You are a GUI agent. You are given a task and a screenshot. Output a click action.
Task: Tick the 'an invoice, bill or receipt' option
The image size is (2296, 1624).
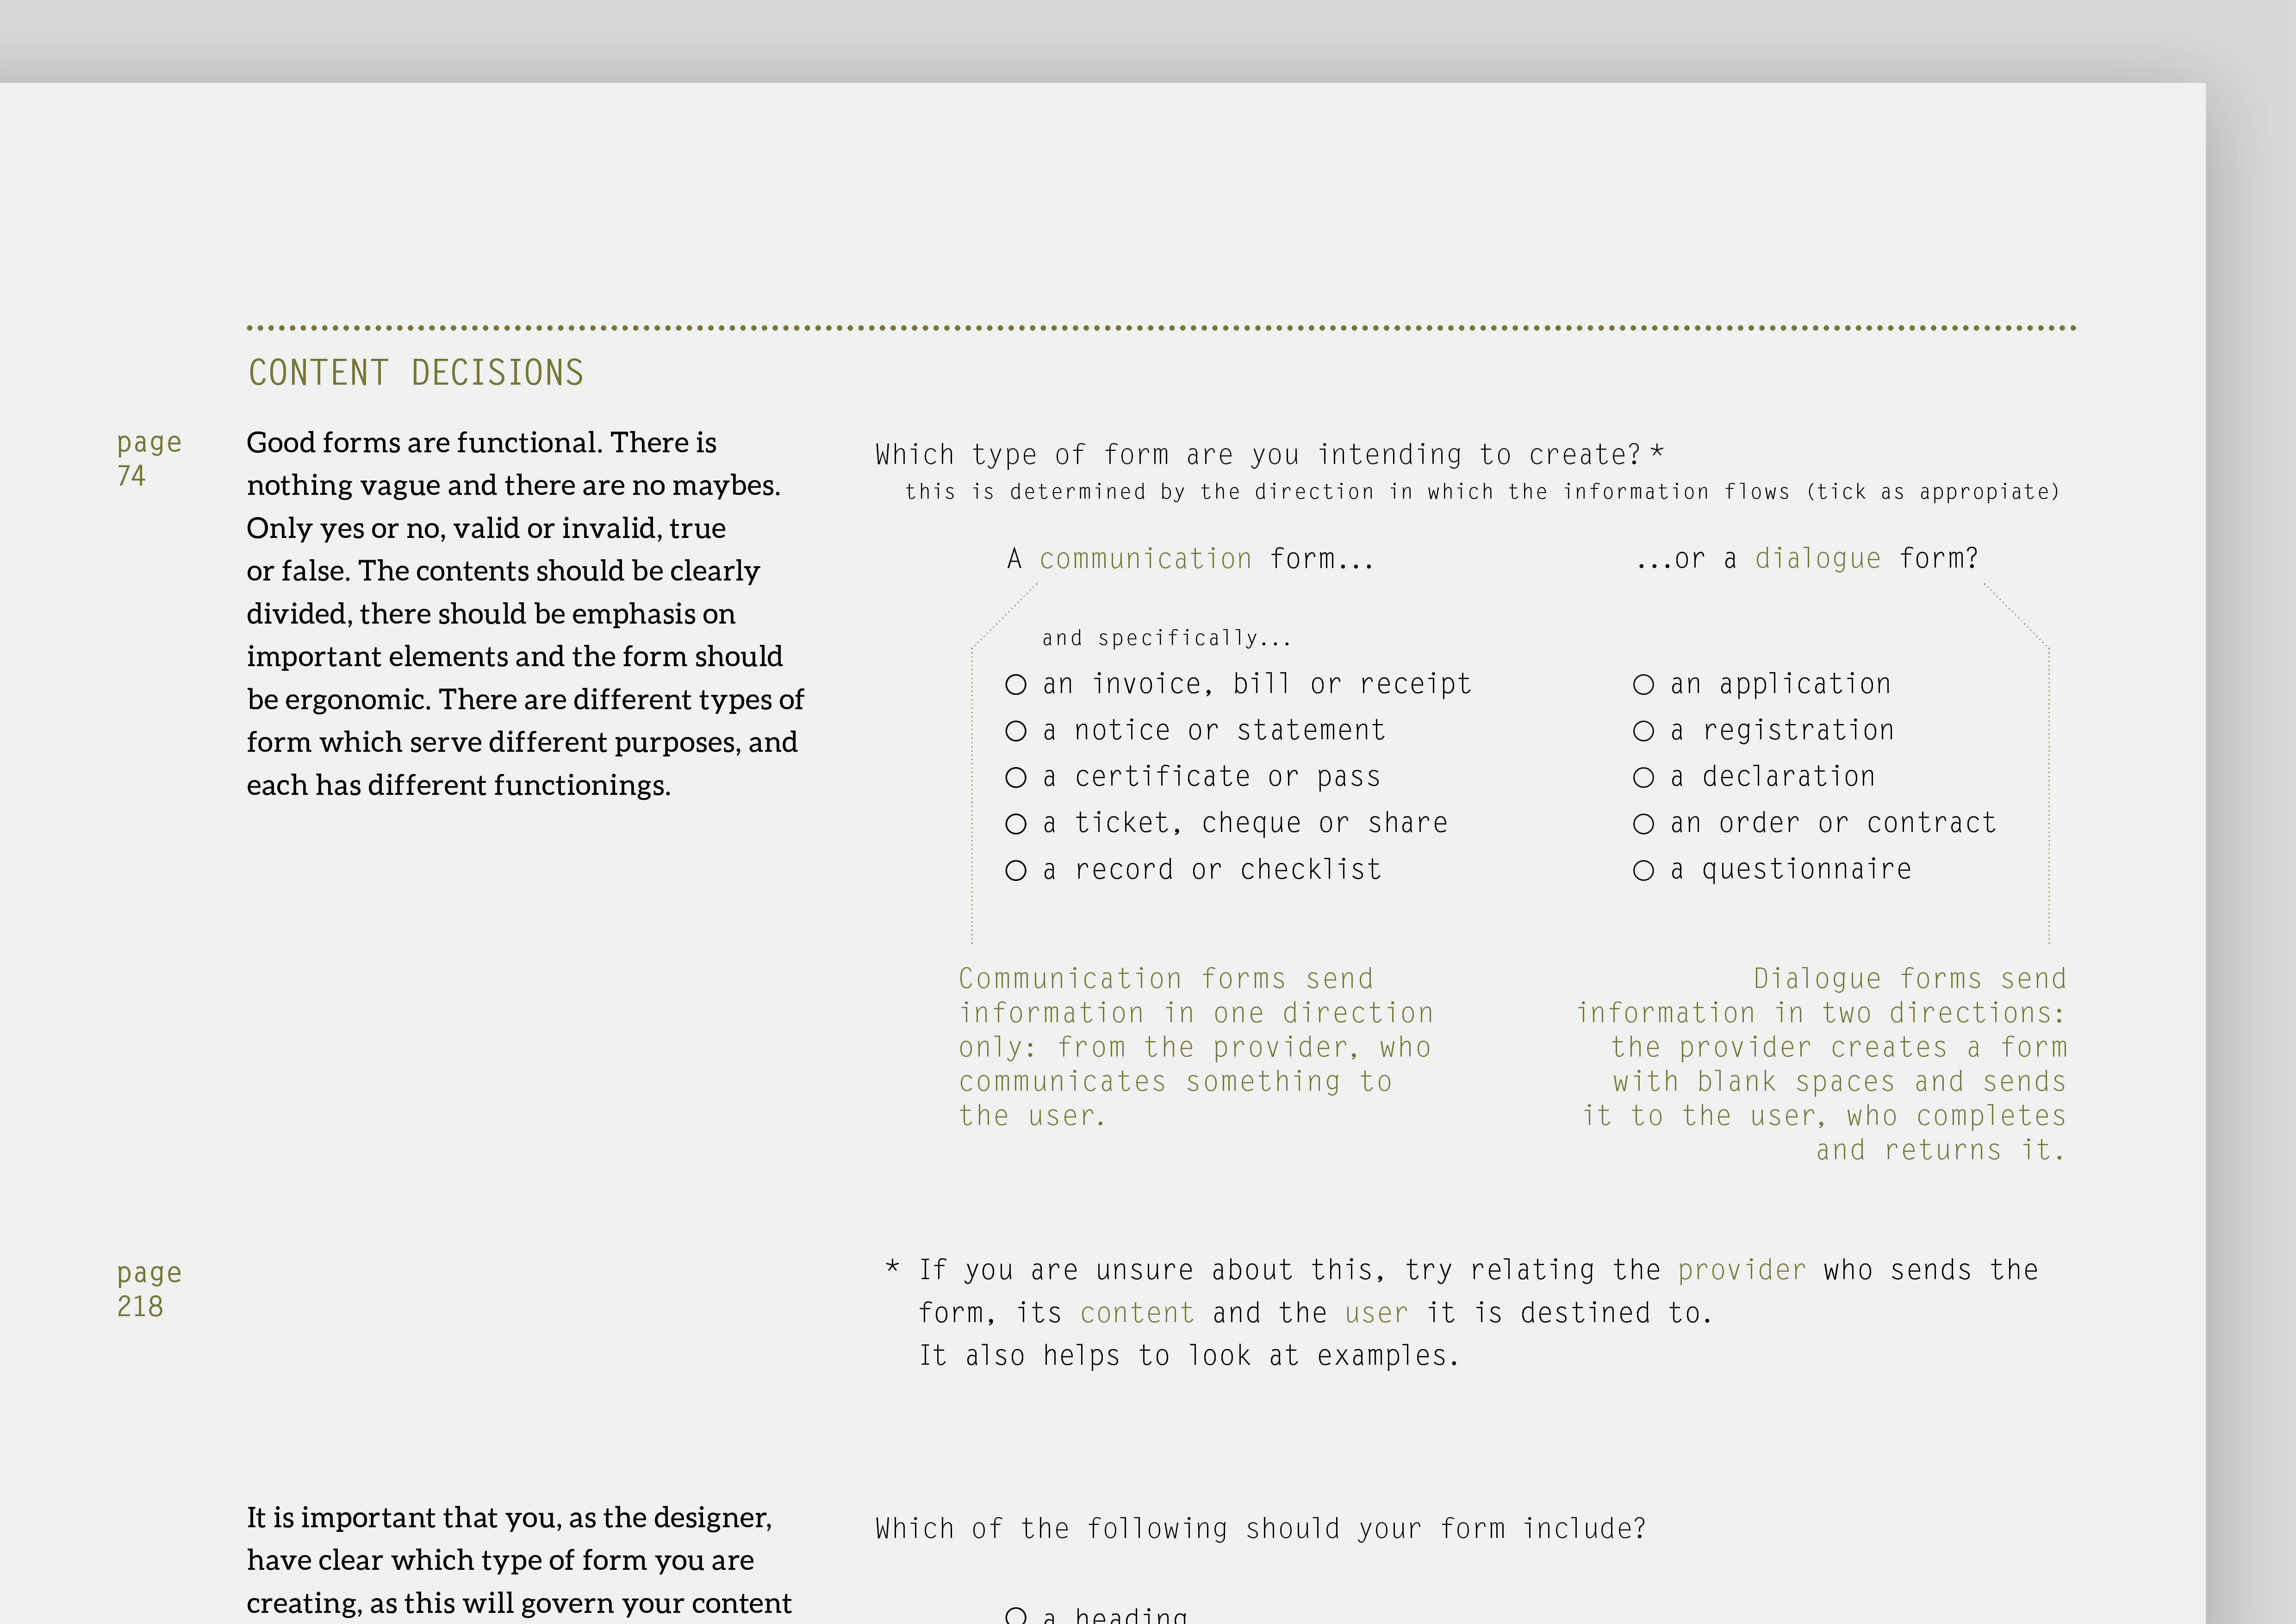1016,685
